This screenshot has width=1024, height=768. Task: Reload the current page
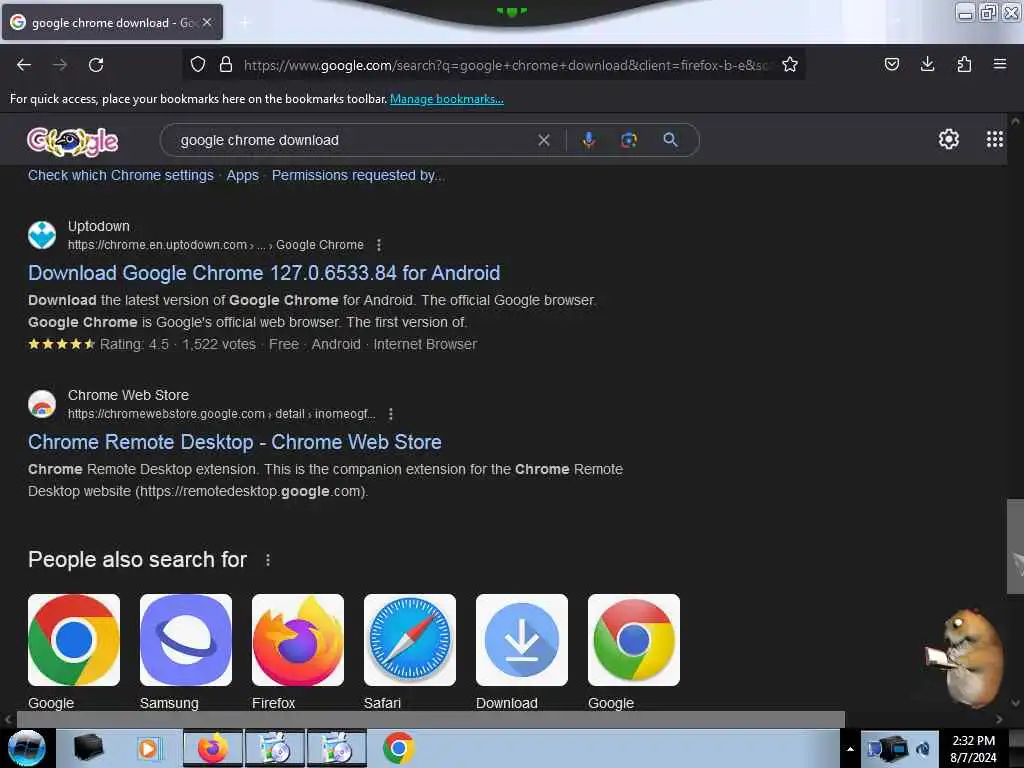[x=96, y=65]
